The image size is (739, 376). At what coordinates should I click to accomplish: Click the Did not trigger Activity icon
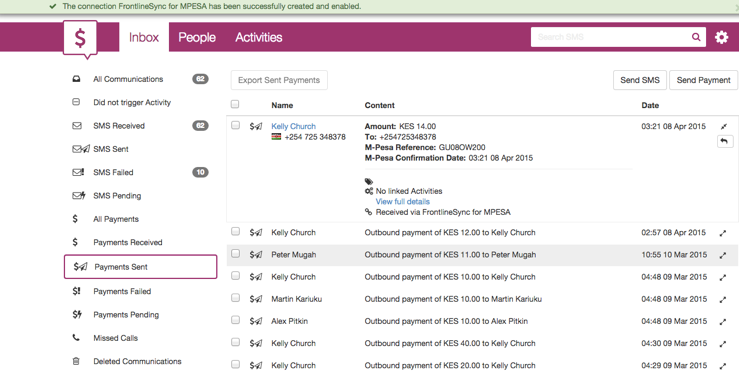point(76,102)
